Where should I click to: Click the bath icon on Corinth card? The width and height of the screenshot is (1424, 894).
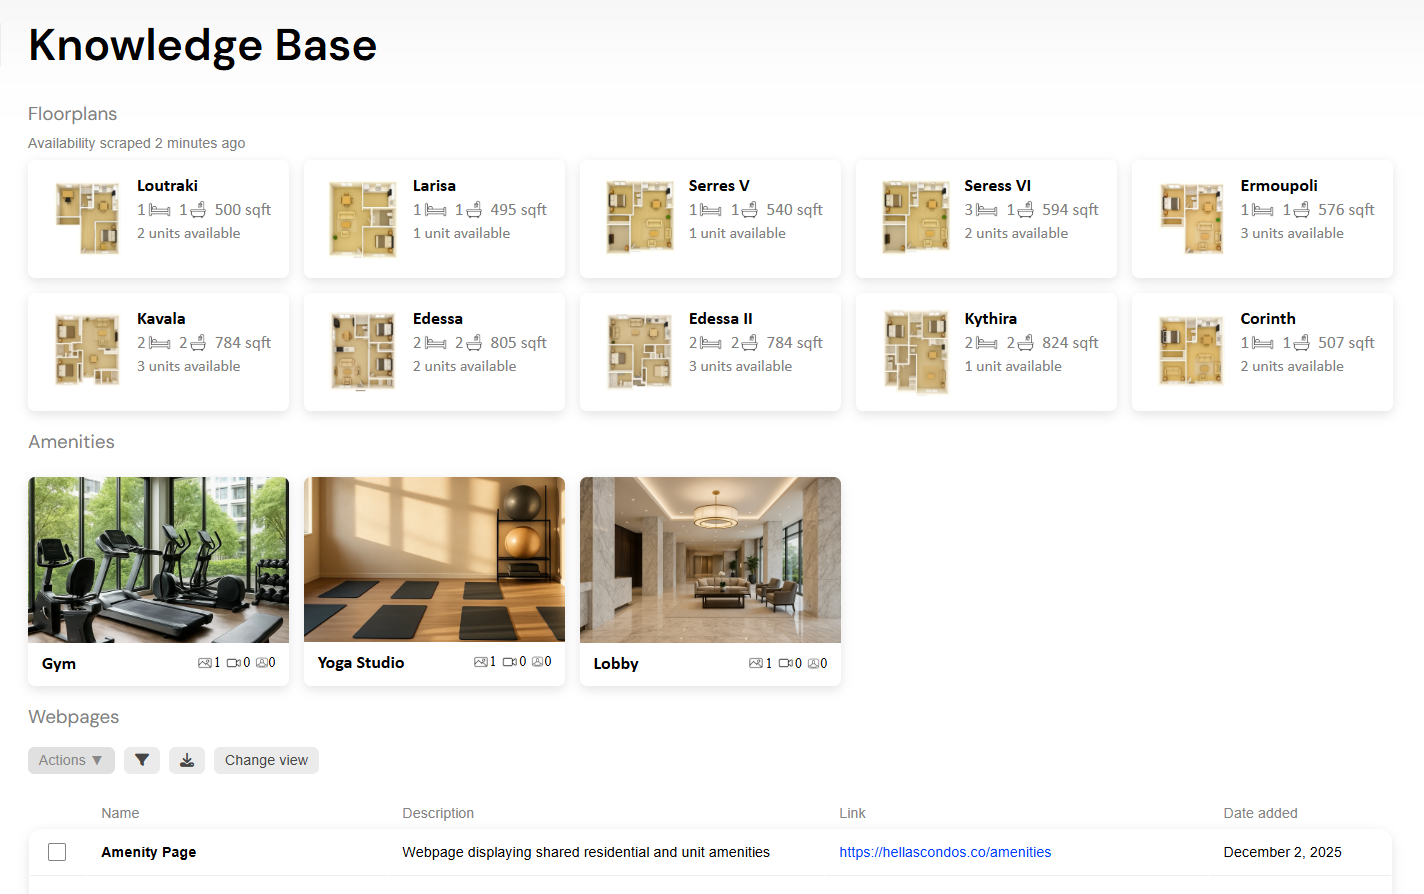click(x=1301, y=343)
